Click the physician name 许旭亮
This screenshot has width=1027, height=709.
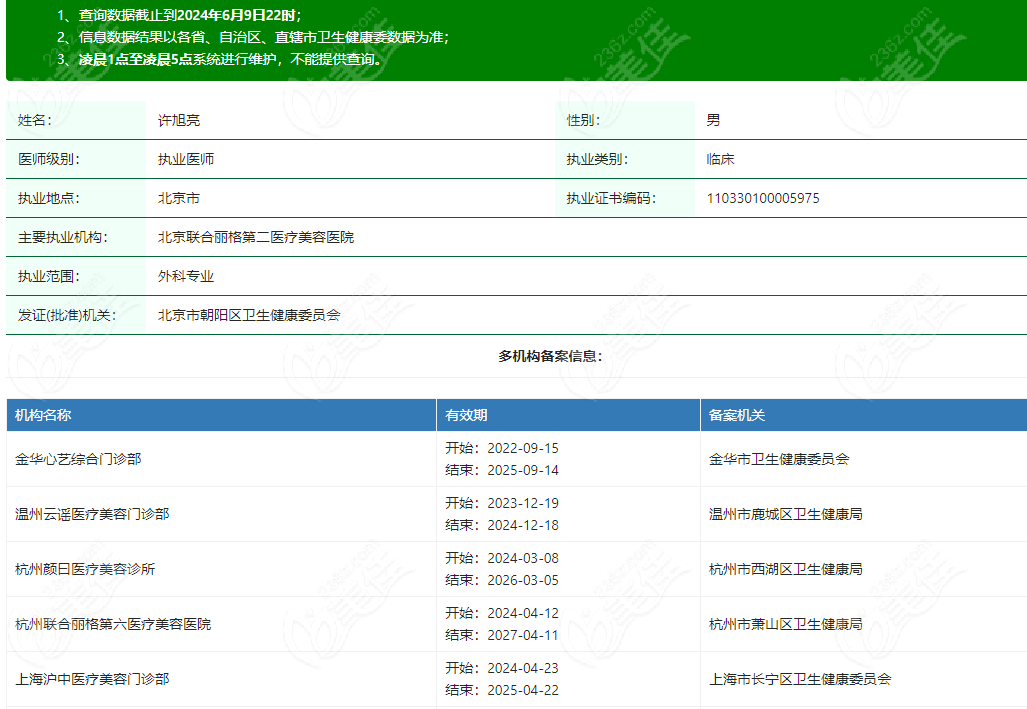click(x=179, y=120)
